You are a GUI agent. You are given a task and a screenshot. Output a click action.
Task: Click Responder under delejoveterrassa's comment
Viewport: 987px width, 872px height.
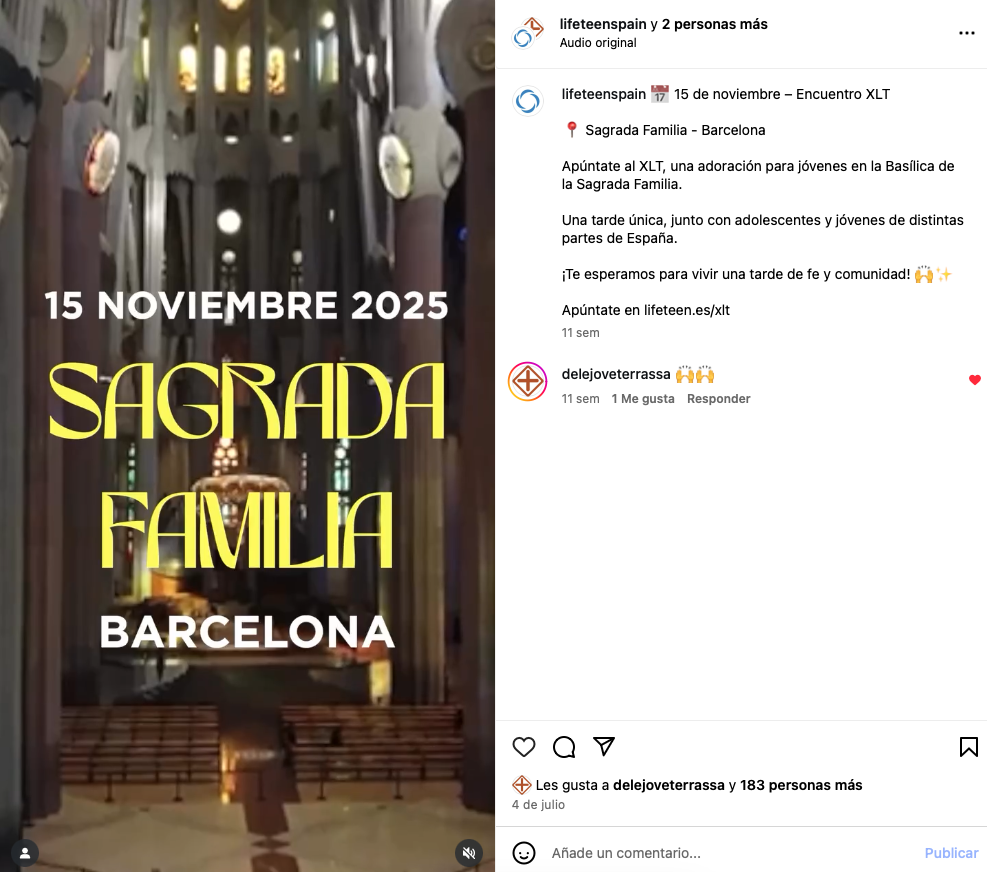click(x=718, y=399)
